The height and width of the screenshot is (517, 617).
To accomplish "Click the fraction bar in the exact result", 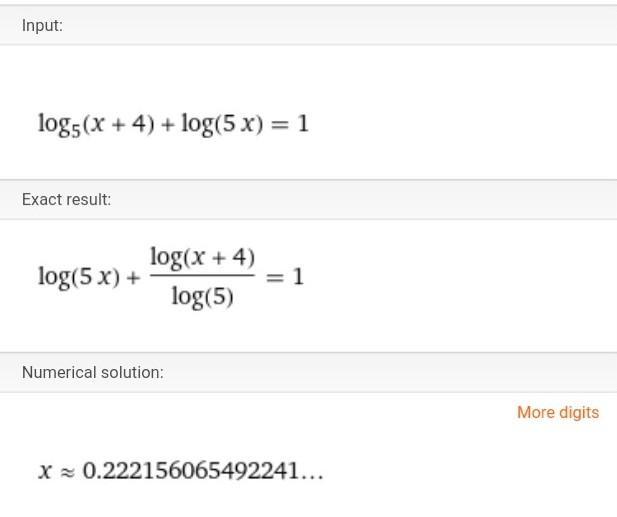I will pos(203,275).
